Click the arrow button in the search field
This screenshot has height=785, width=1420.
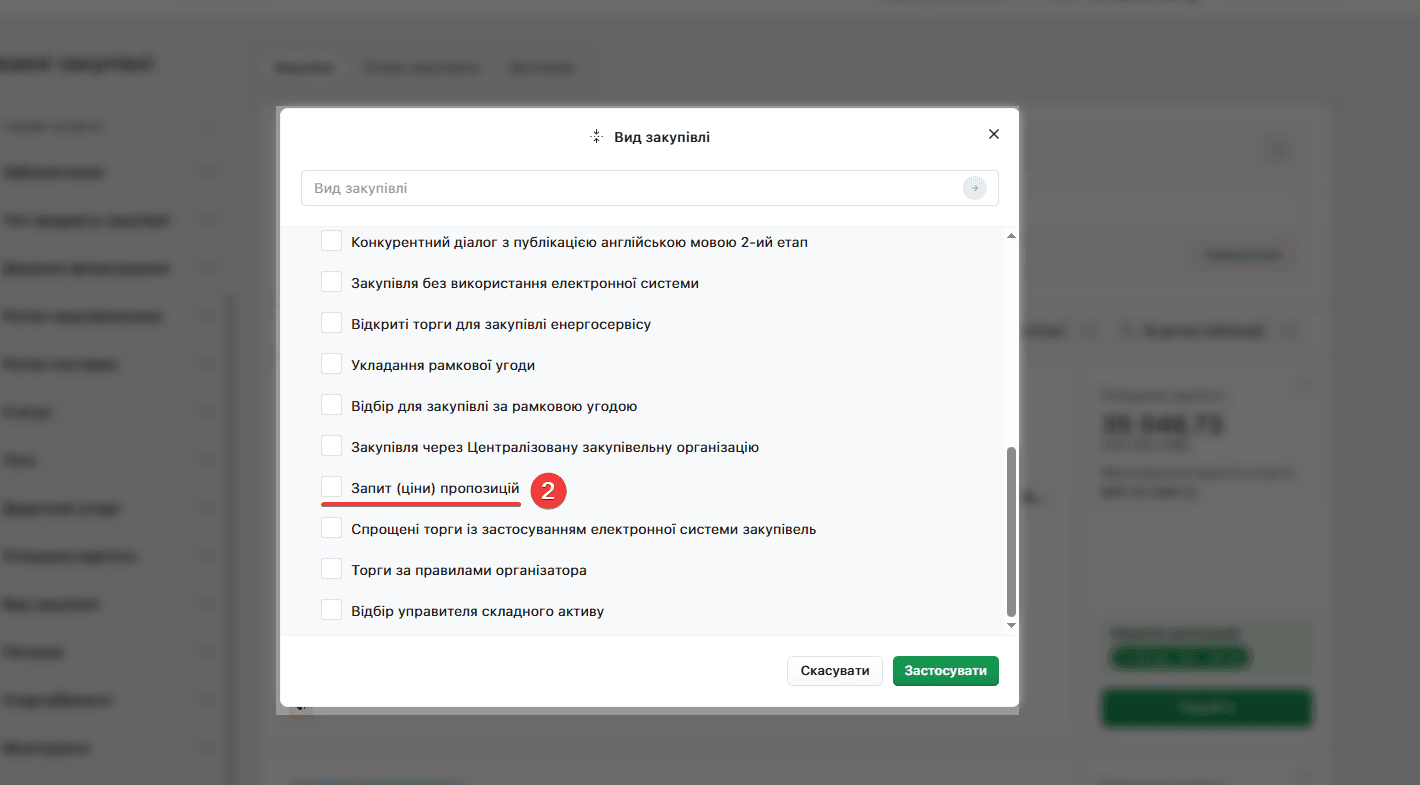(975, 188)
